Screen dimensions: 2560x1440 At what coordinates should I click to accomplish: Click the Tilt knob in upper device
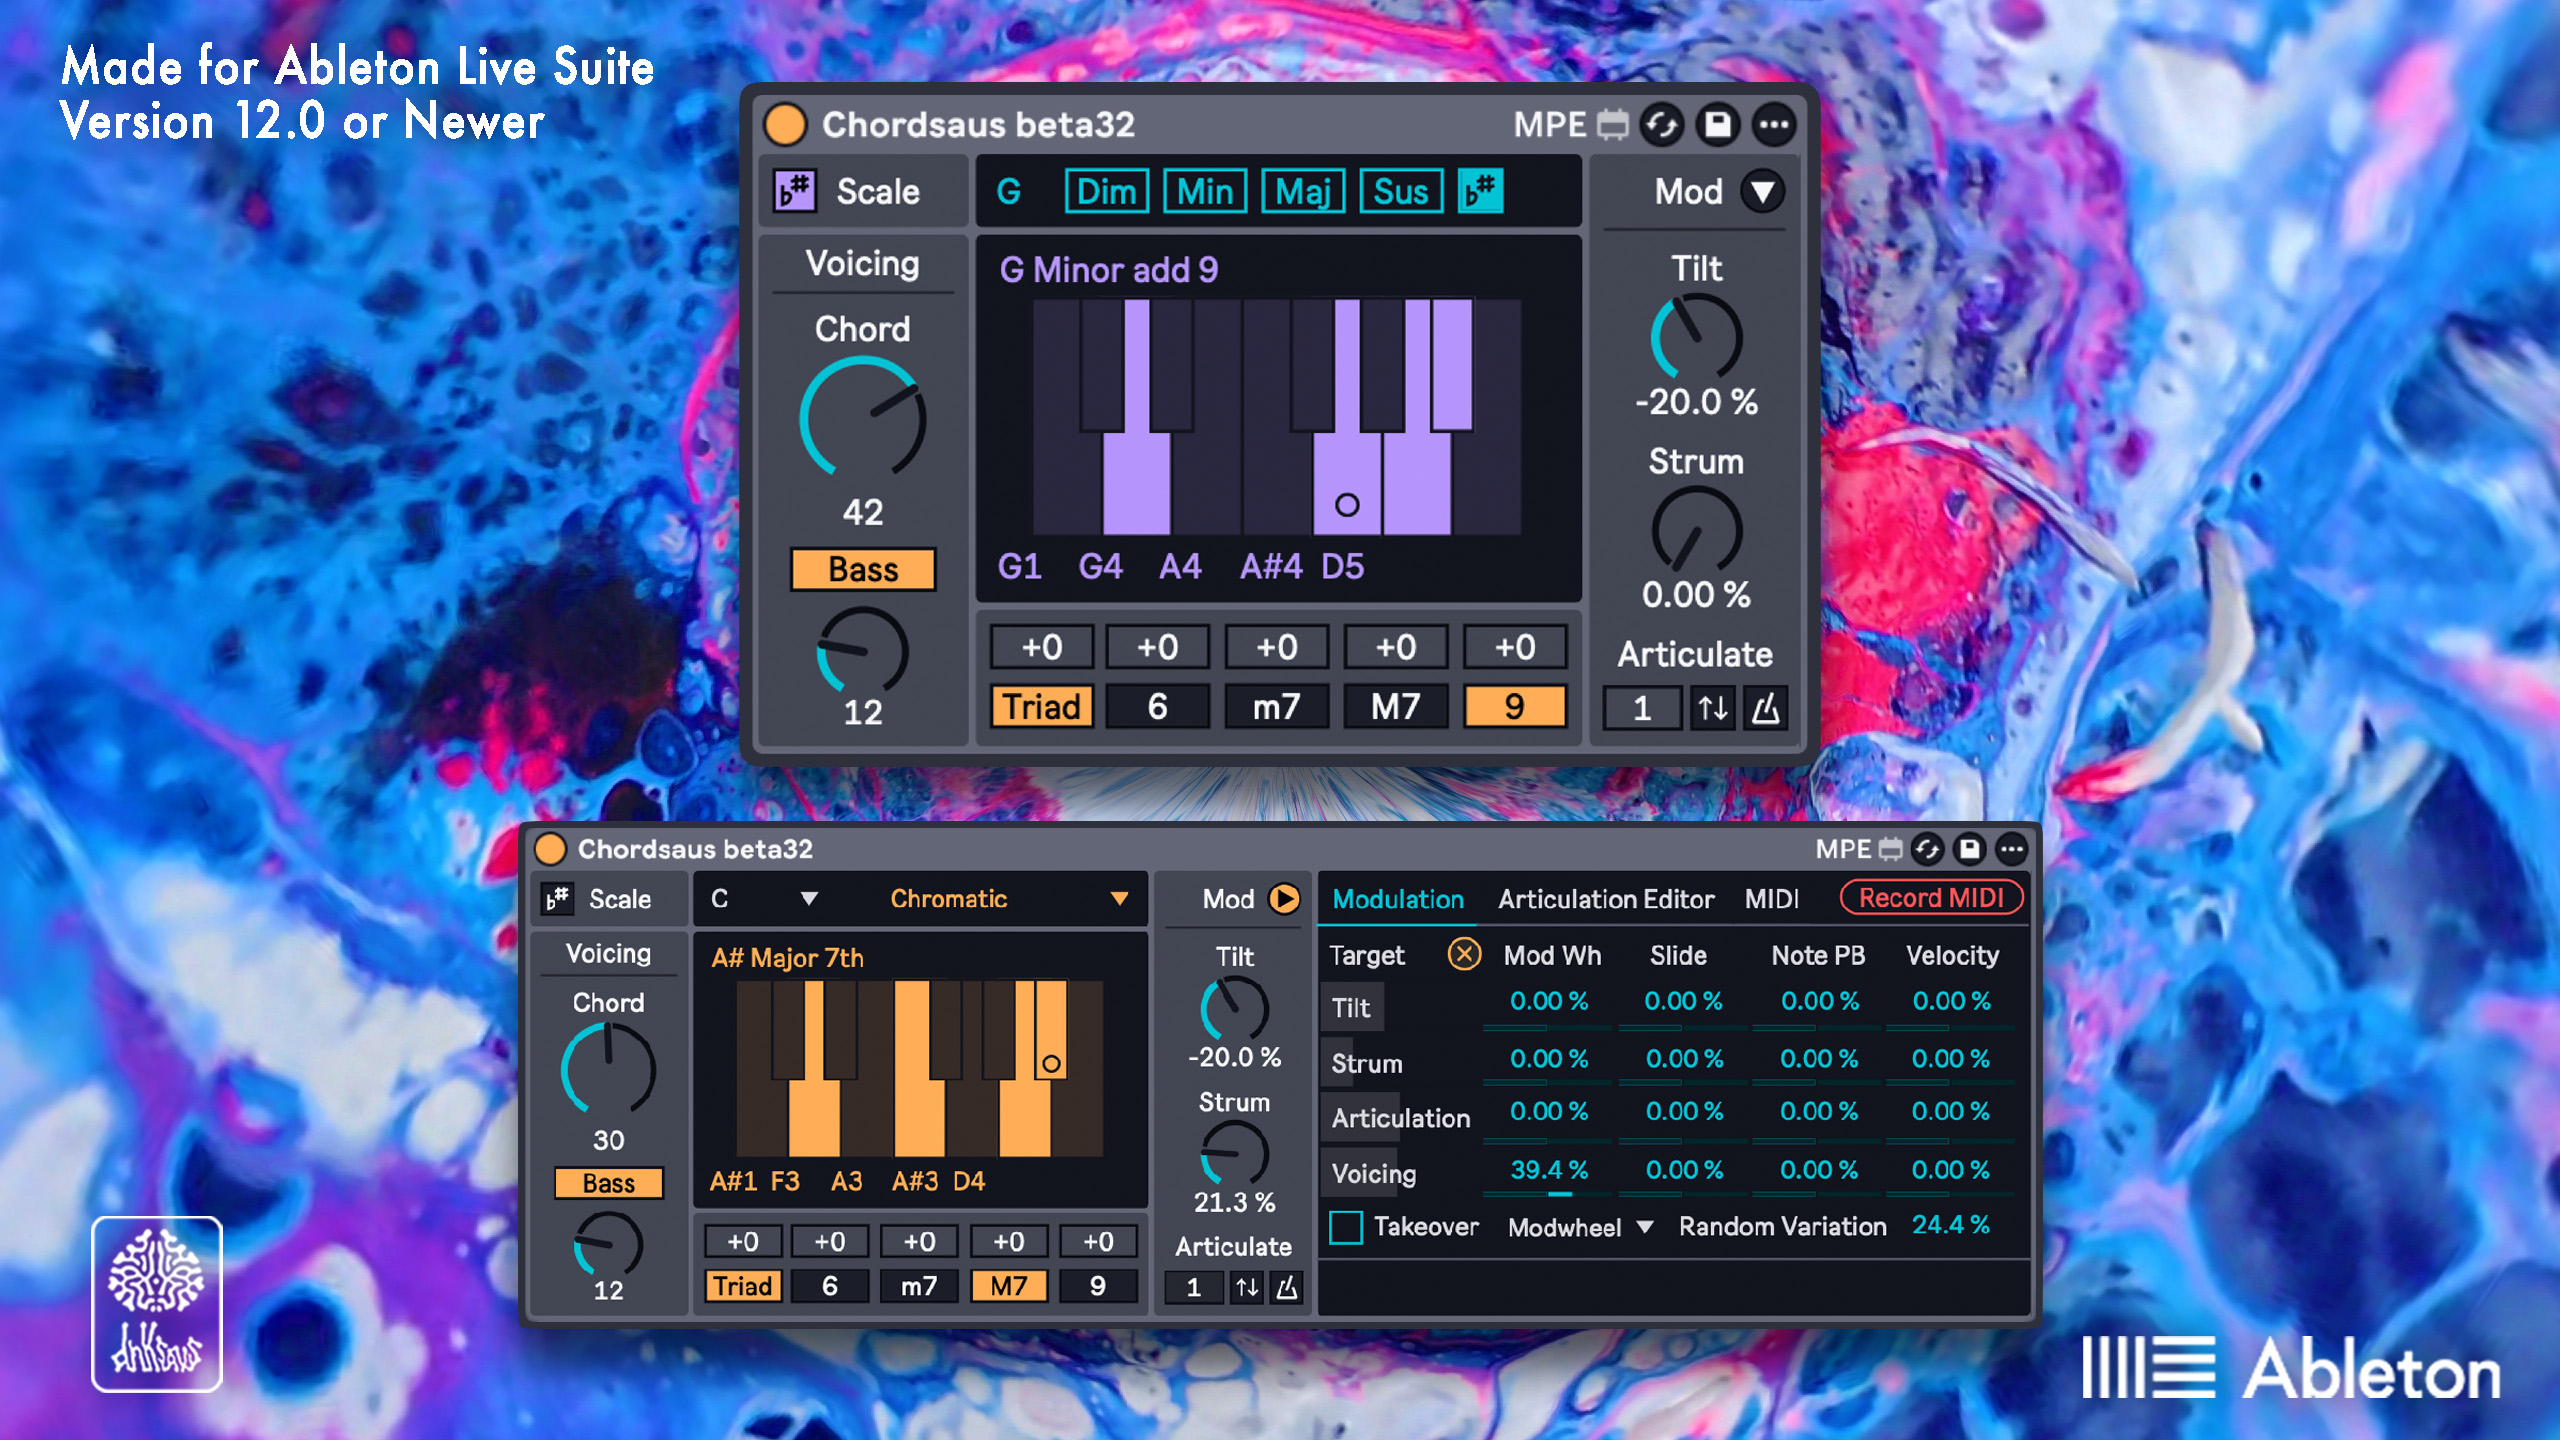click(x=1696, y=337)
